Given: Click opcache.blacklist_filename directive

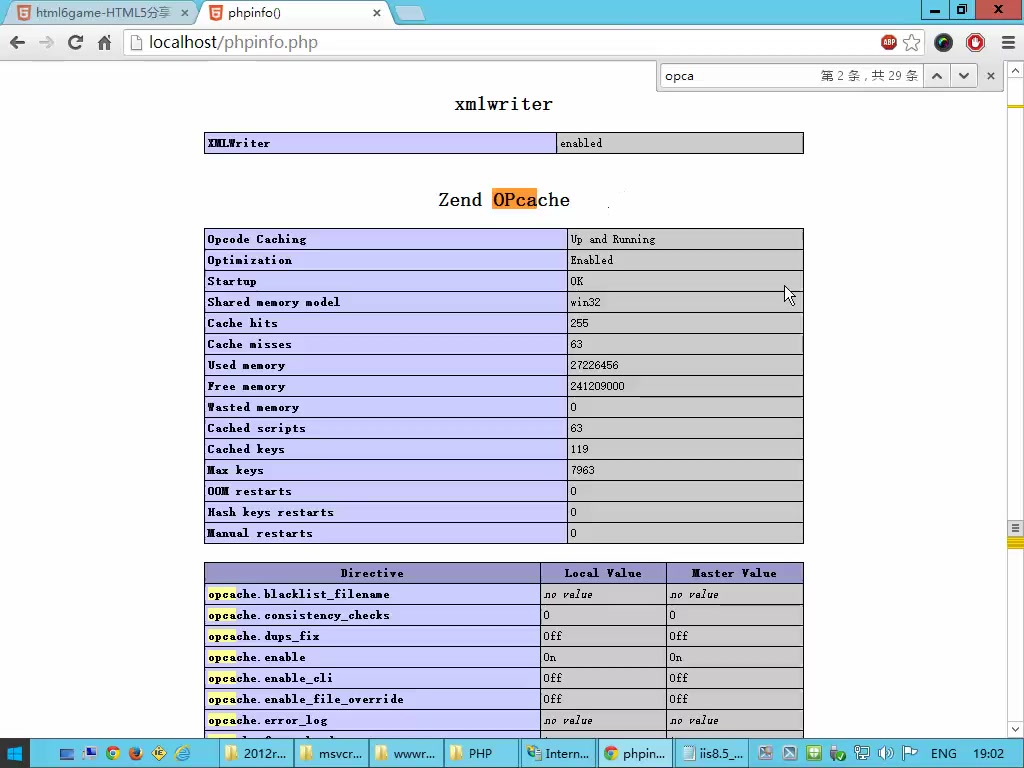Looking at the screenshot, I should (299, 594).
